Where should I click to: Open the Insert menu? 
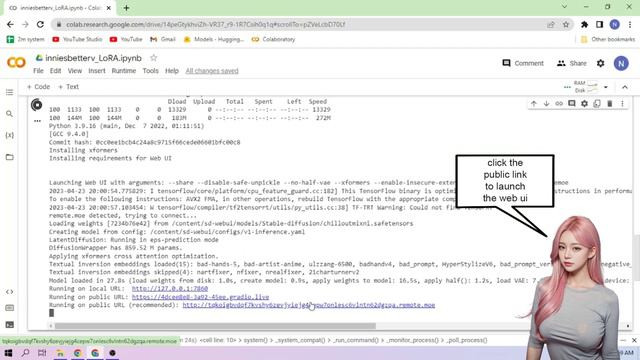point(97,71)
